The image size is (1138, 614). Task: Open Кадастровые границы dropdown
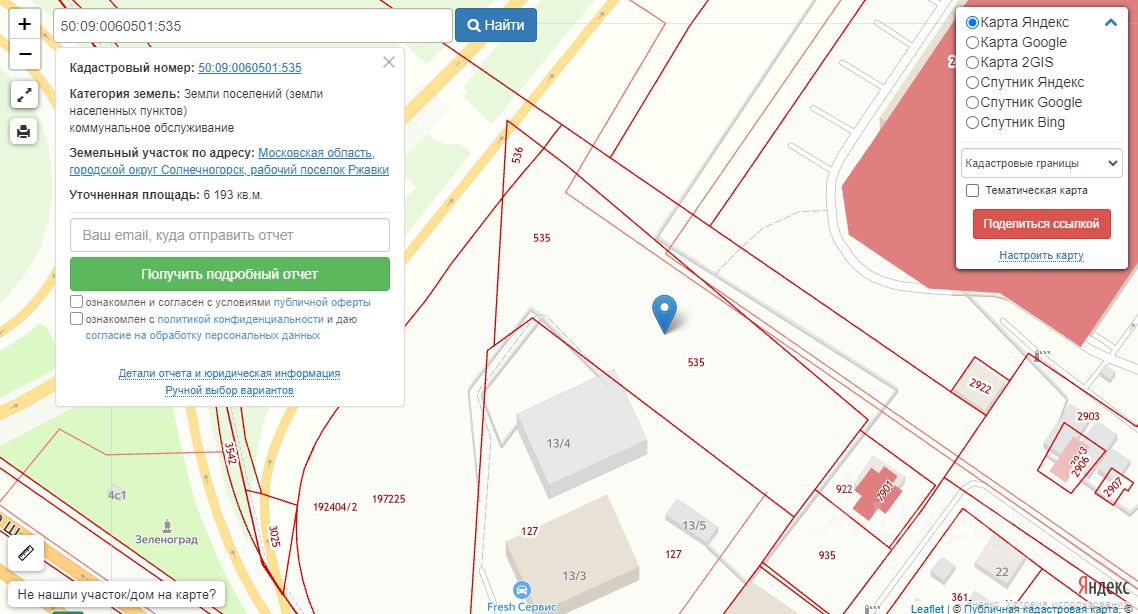pos(1041,162)
